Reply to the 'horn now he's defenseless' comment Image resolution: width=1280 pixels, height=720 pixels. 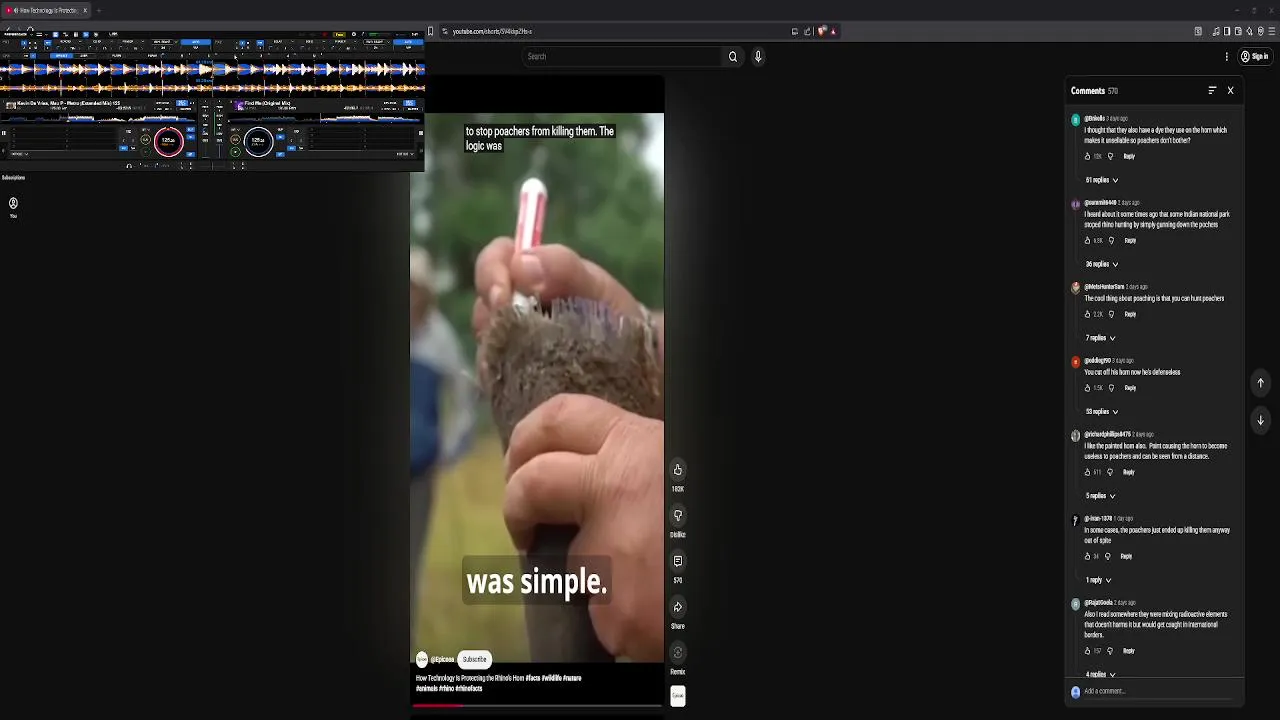(1130, 388)
